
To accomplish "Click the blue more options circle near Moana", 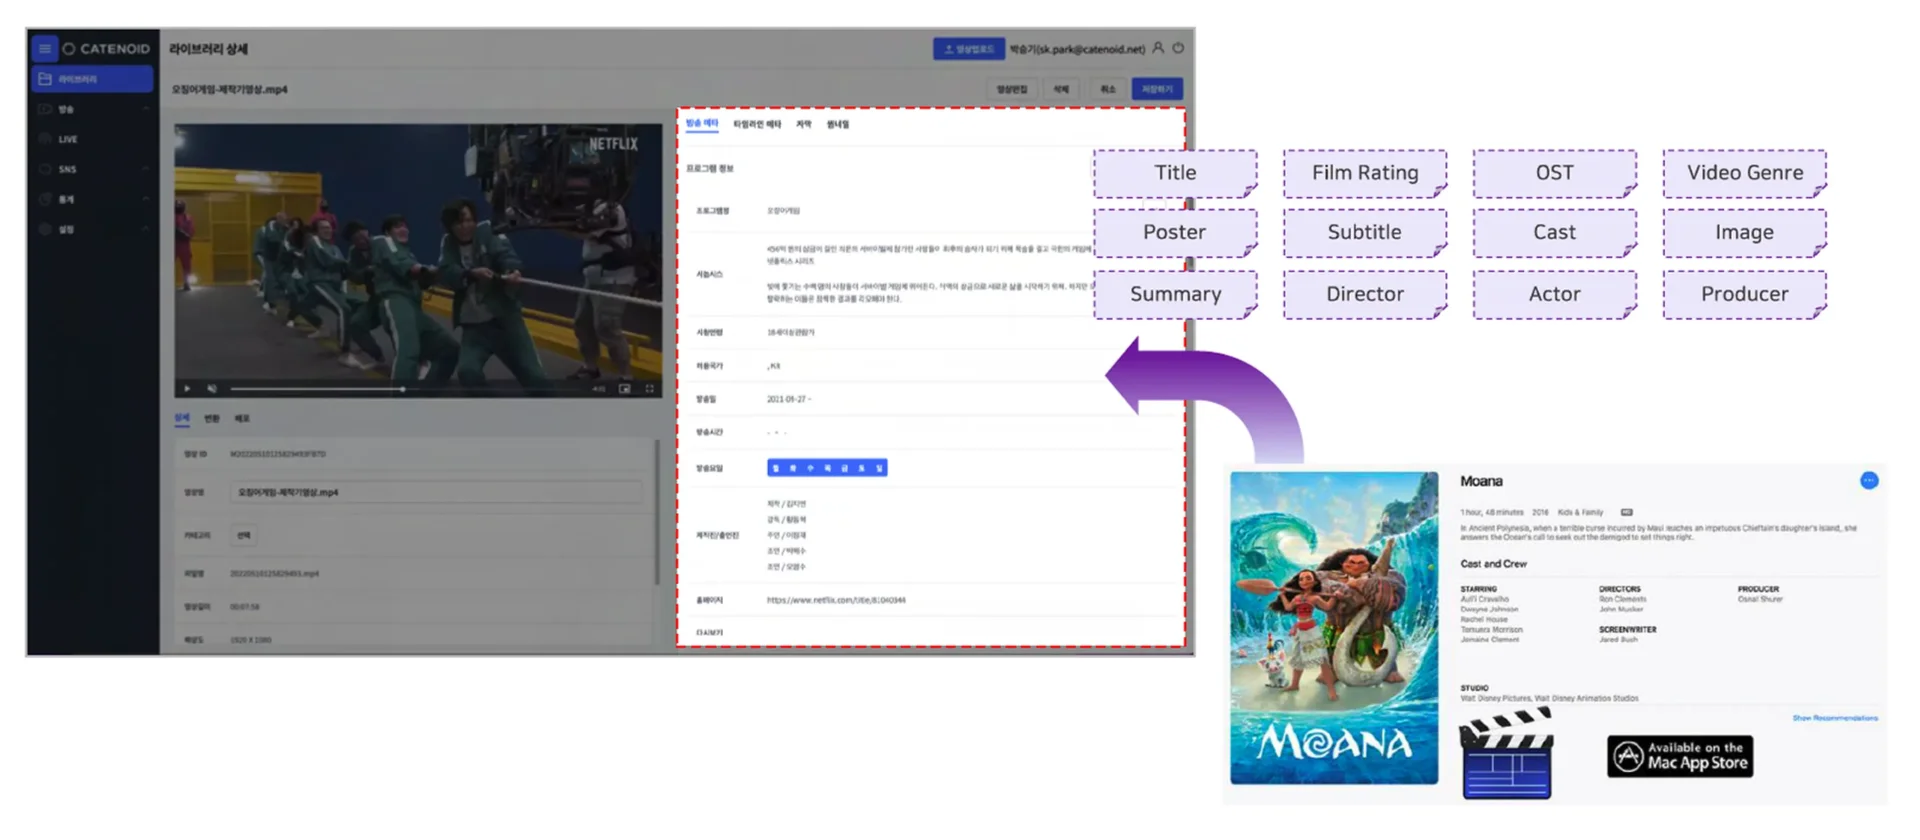I will click(1868, 481).
